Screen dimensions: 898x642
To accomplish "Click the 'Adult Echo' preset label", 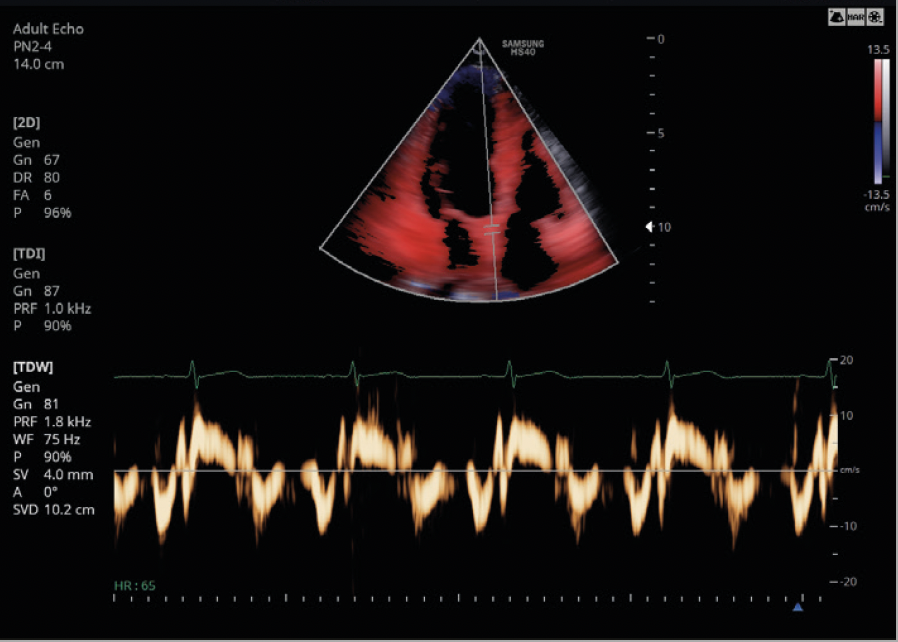I will (48, 29).
